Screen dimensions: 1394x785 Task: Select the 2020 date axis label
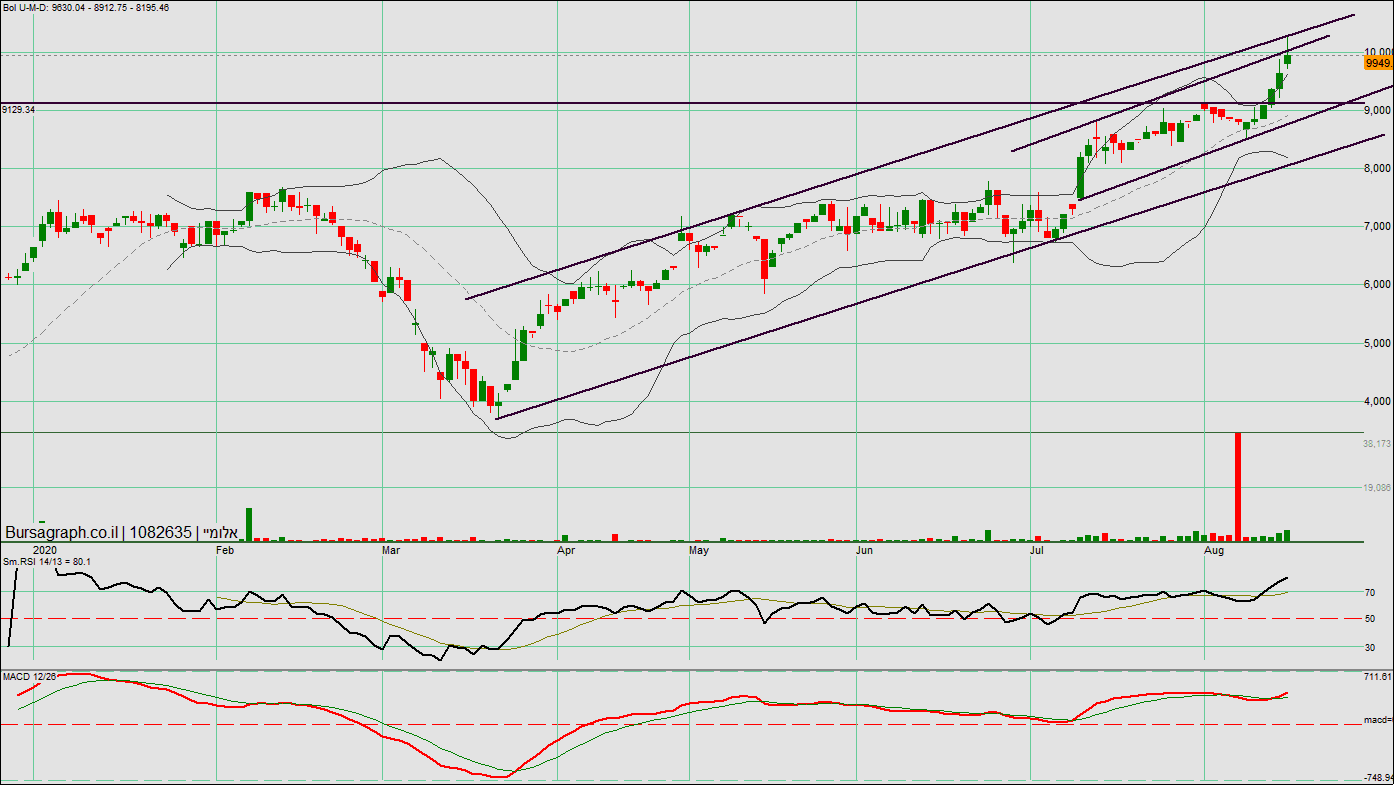pyautogui.click(x=44, y=550)
